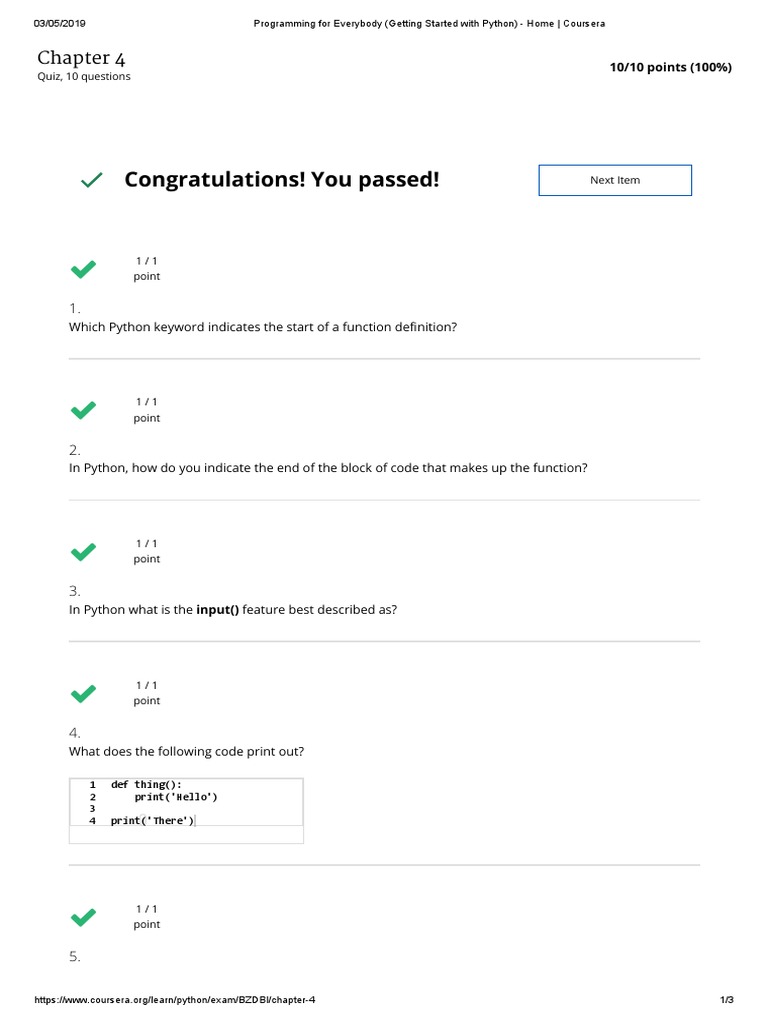The width and height of the screenshot is (768, 1024).
Task: Click the checkmark beside Congratulations heading
Action: pyautogui.click(x=92, y=180)
